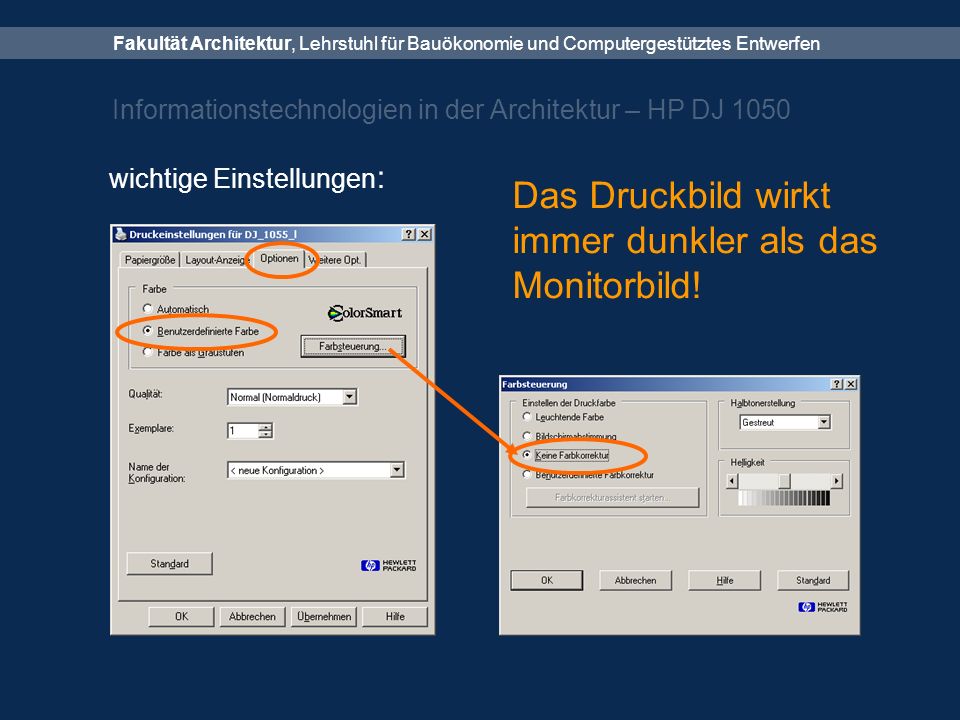This screenshot has width=960, height=720.
Task: Click Abbrechen in Farbsteuerung dialog
Action: 636,580
